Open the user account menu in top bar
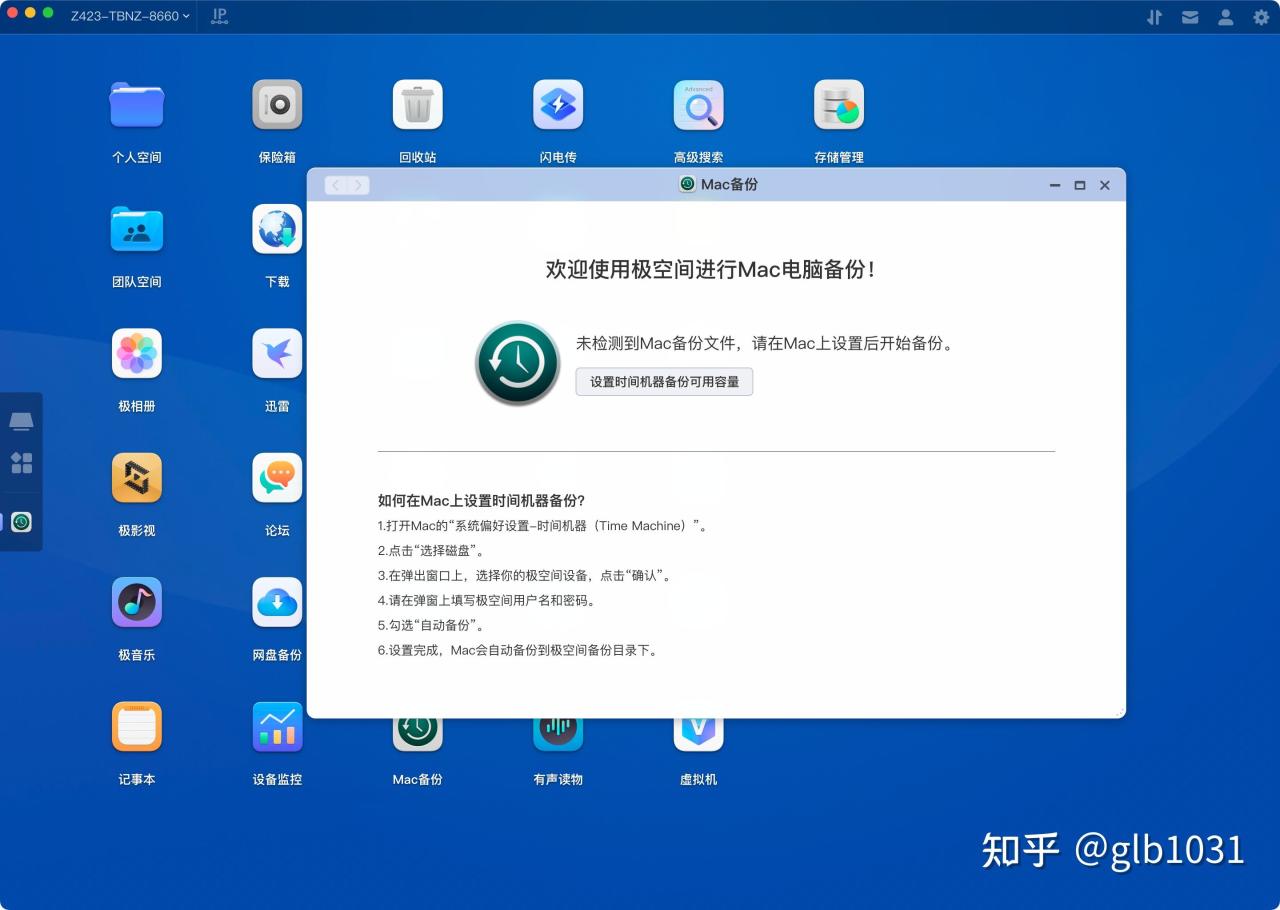1280x910 pixels. tap(1225, 16)
